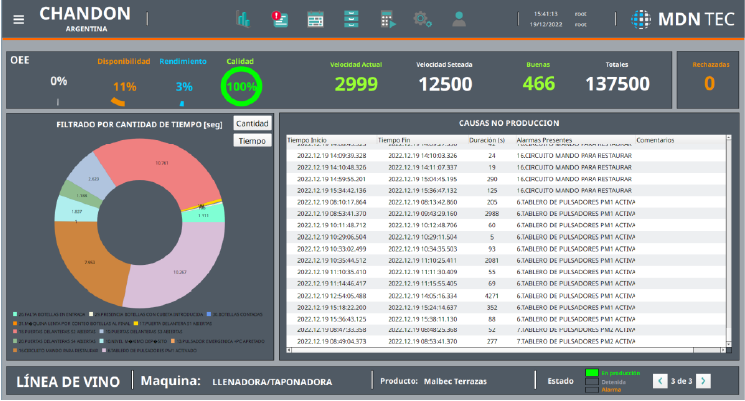
Task: Open the bar chart statistics icon
Action: pos(243,19)
